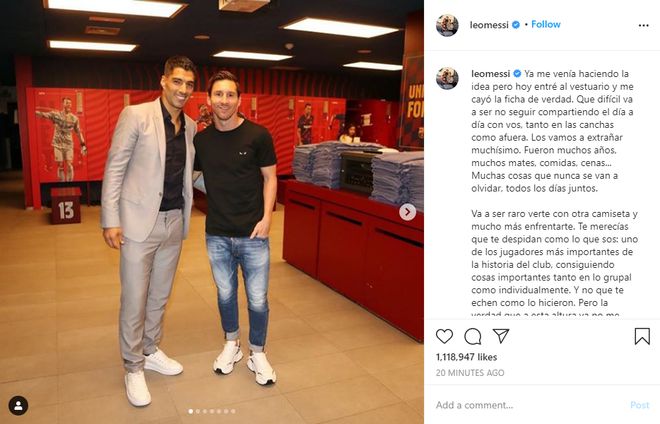Open leomessi username link in the caption
660x424 pixels.
[x=490, y=74]
